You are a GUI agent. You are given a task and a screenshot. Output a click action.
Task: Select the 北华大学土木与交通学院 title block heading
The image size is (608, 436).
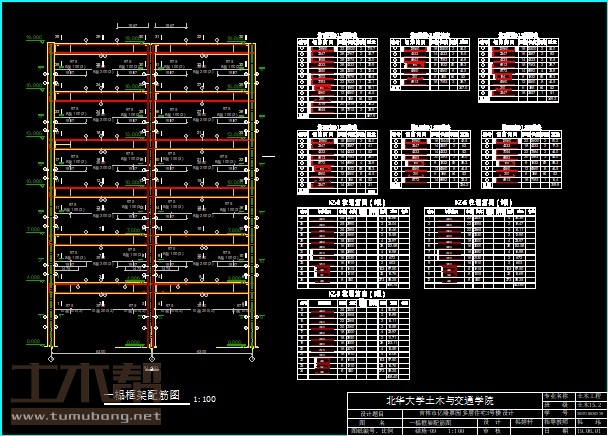click(444, 400)
